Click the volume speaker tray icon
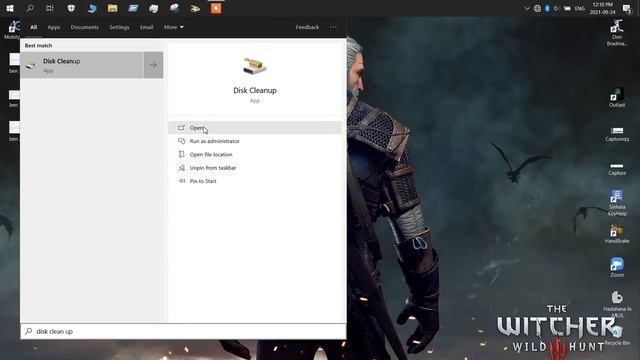Image resolution: width=640 pixels, height=360 pixels. click(557, 9)
